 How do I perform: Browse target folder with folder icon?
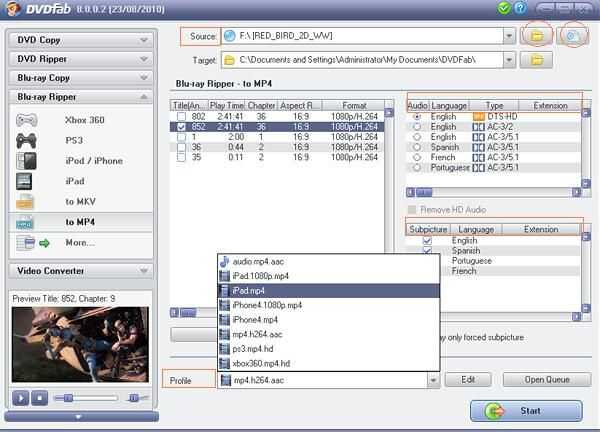(x=536, y=60)
